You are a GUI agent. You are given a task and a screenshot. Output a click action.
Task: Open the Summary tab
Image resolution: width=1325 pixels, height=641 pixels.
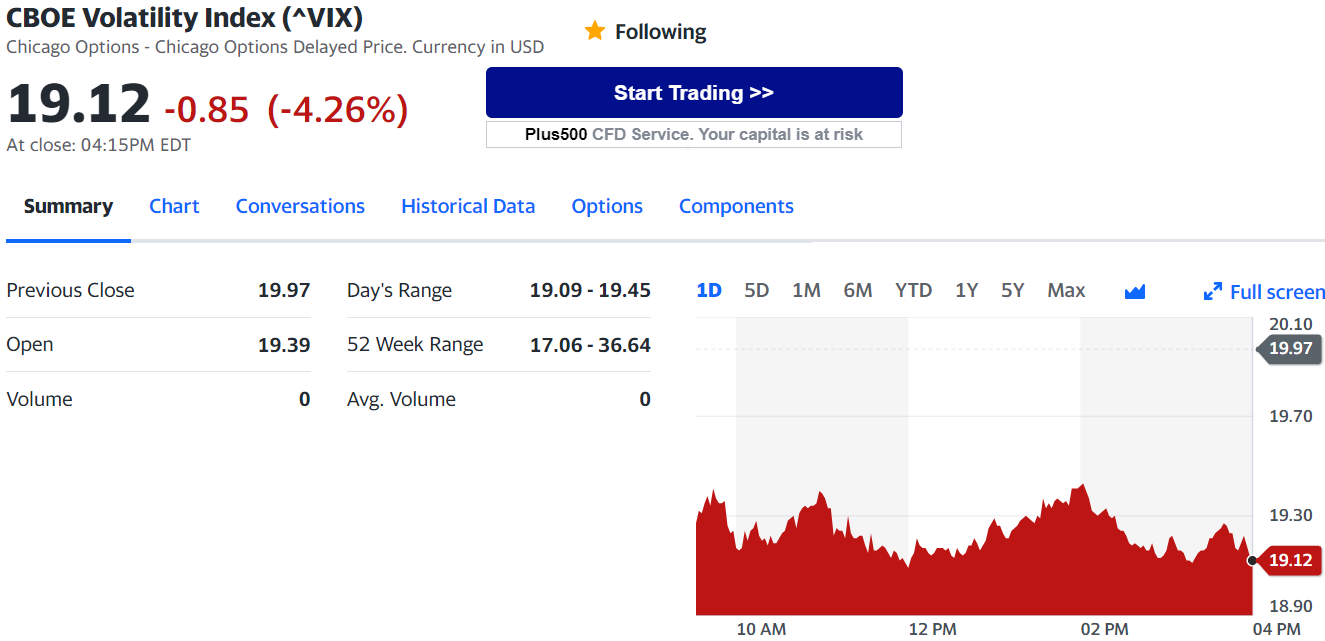click(x=68, y=206)
